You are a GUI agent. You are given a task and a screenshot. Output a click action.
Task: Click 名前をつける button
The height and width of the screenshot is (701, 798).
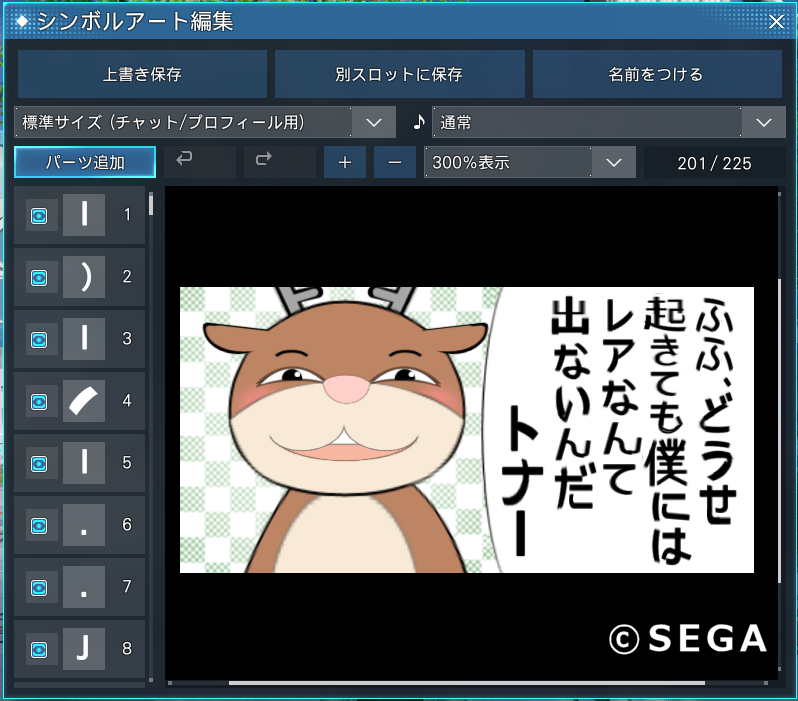click(x=657, y=74)
